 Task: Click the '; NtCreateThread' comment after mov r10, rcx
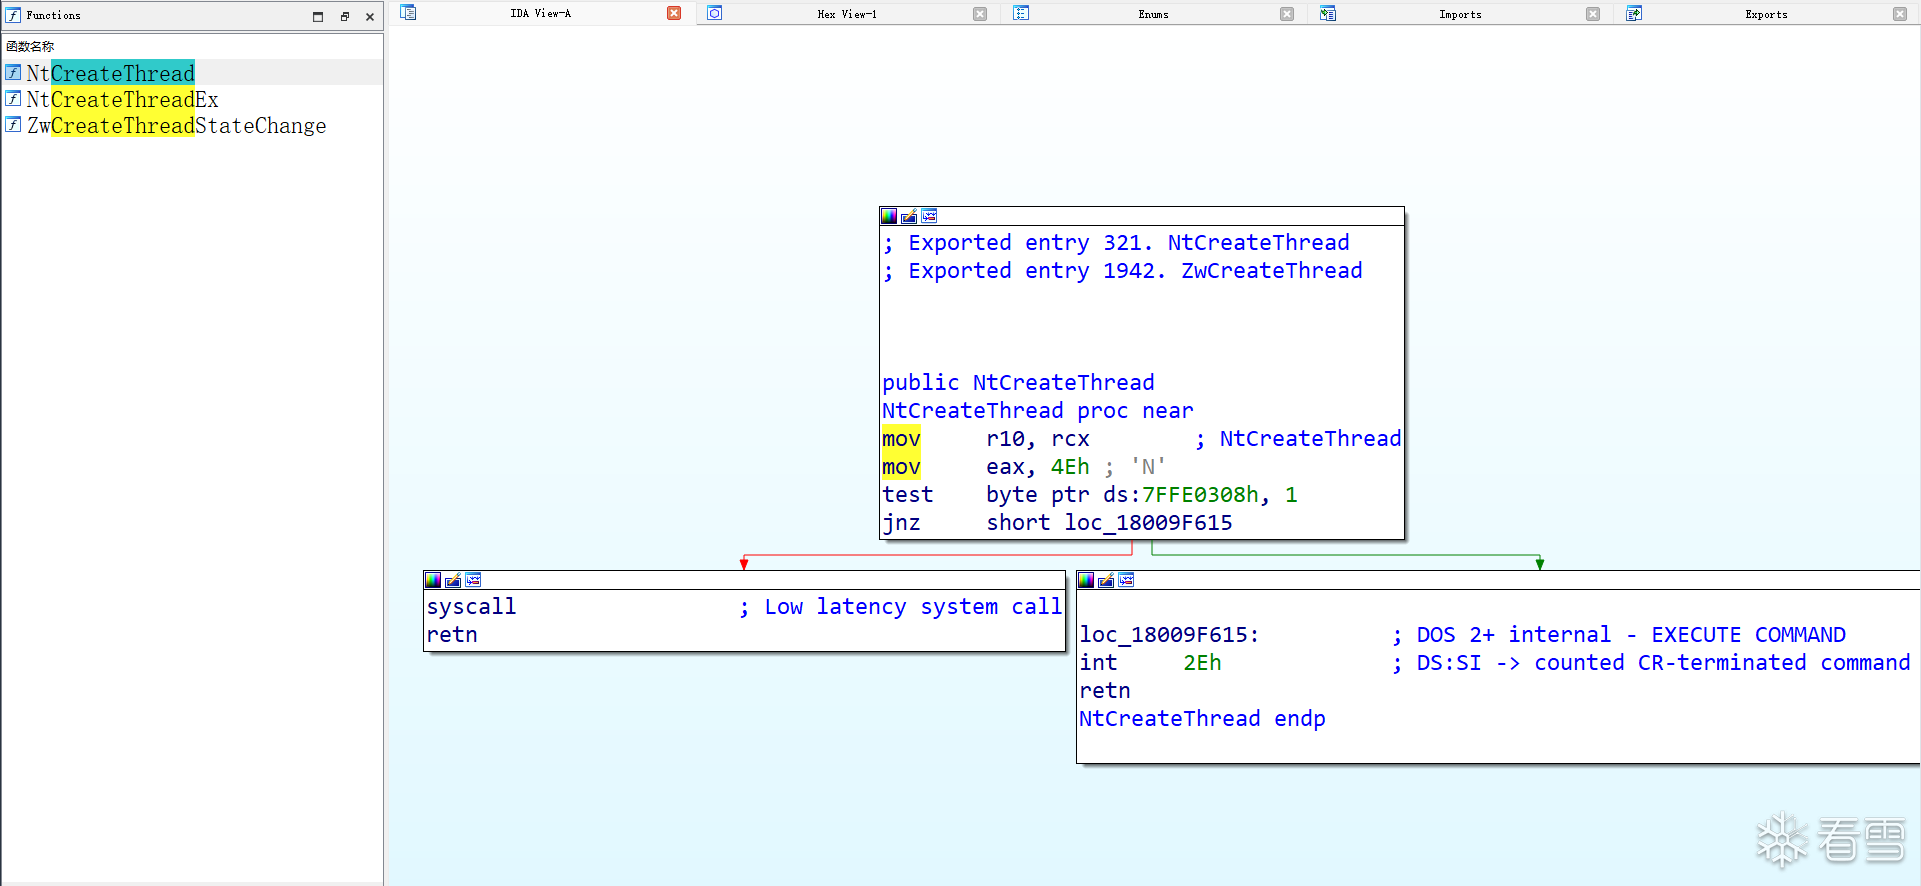[x=1298, y=439]
